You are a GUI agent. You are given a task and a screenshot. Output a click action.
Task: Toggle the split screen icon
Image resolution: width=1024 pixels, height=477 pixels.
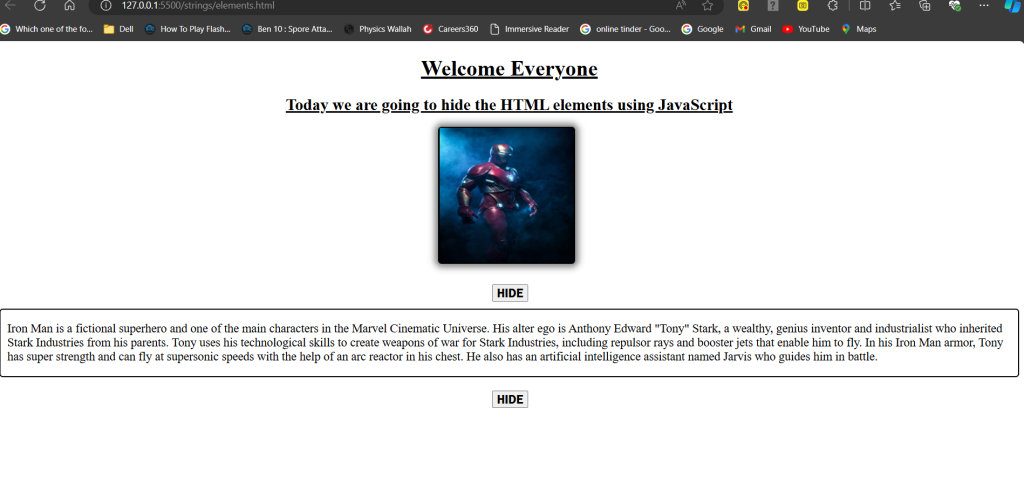coord(865,5)
